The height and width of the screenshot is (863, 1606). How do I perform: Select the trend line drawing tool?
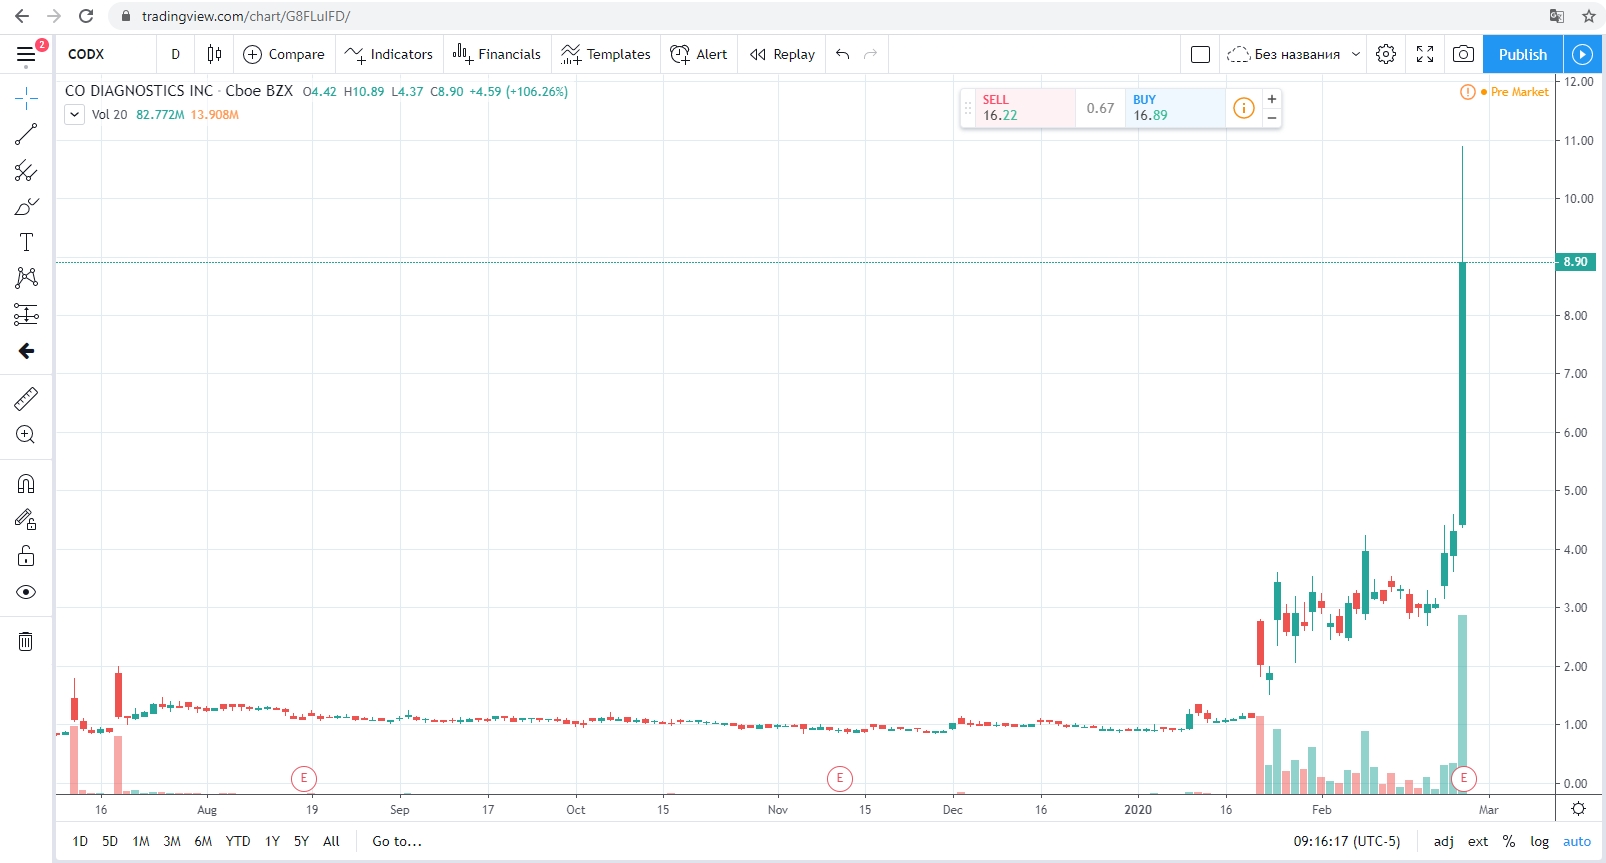tap(26, 134)
